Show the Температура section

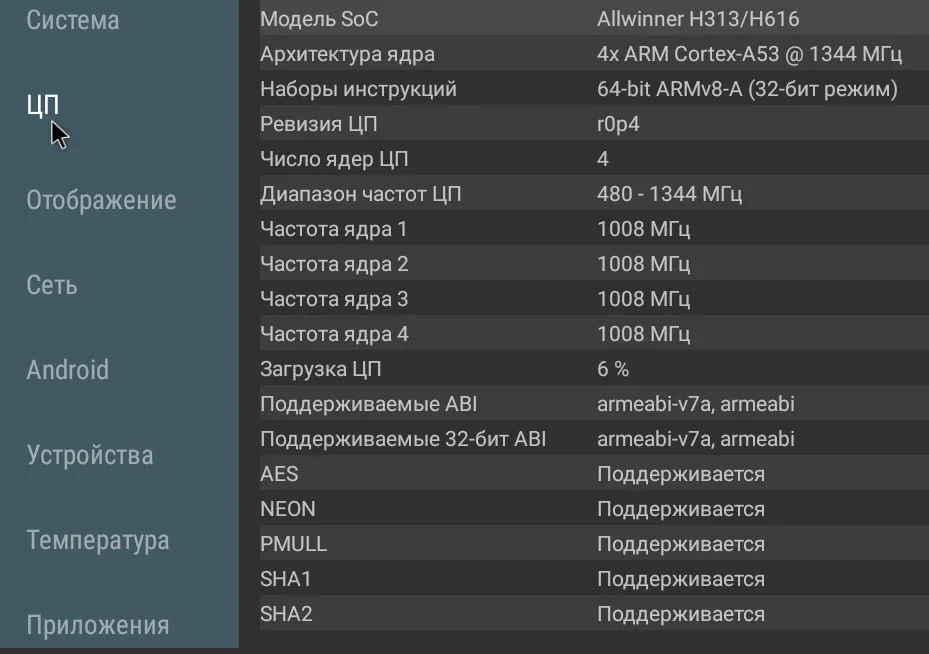pyautogui.click(x=97, y=541)
